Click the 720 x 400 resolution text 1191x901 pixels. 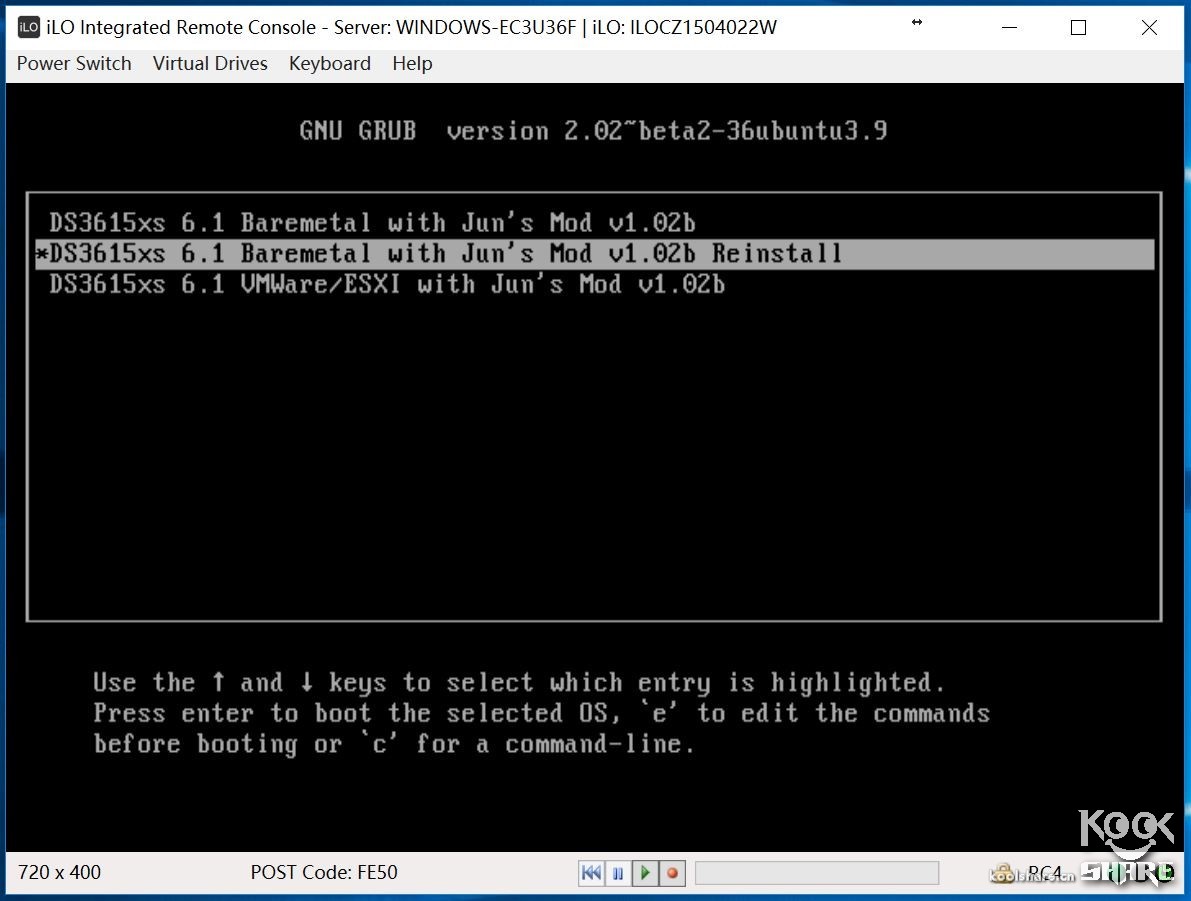coord(59,872)
